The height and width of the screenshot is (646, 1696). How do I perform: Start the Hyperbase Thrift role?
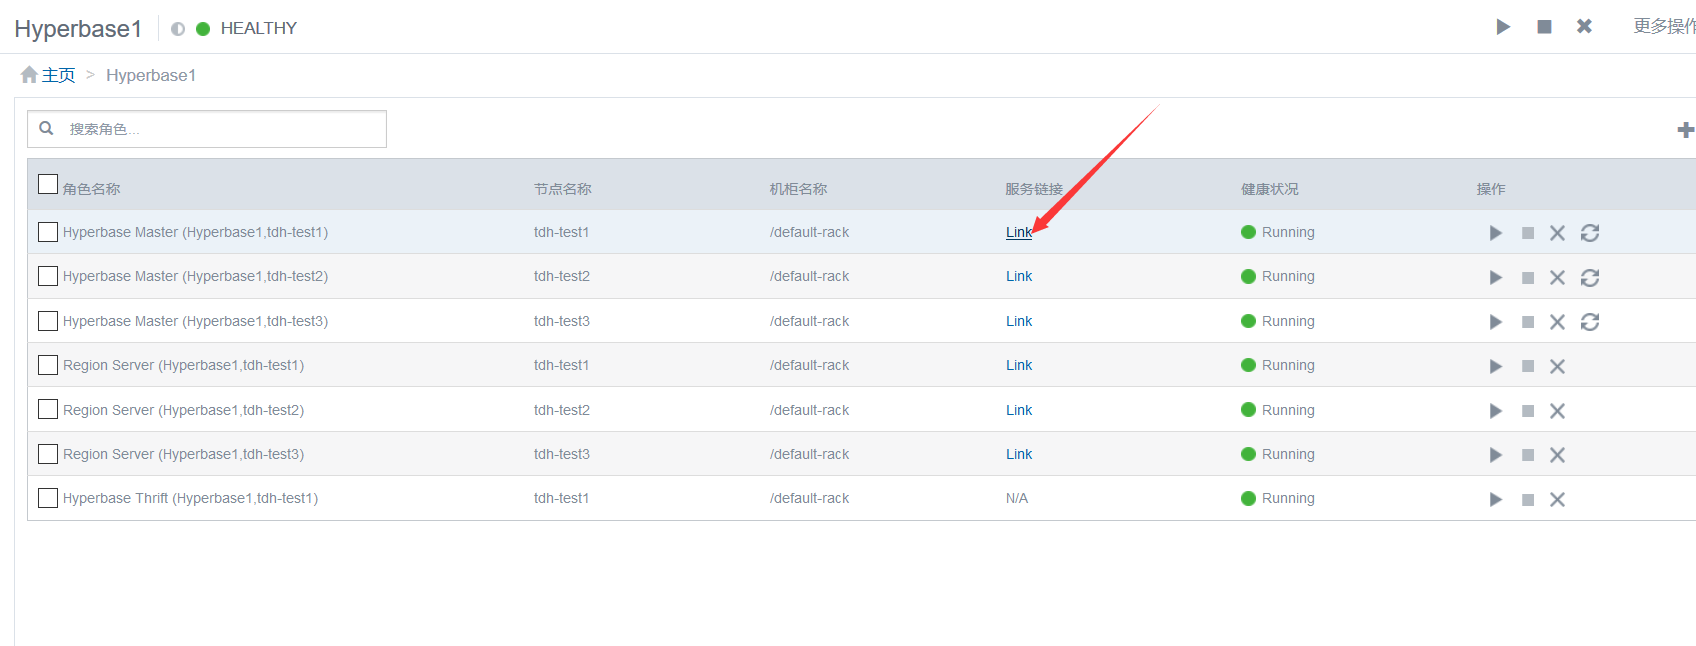[1495, 500]
